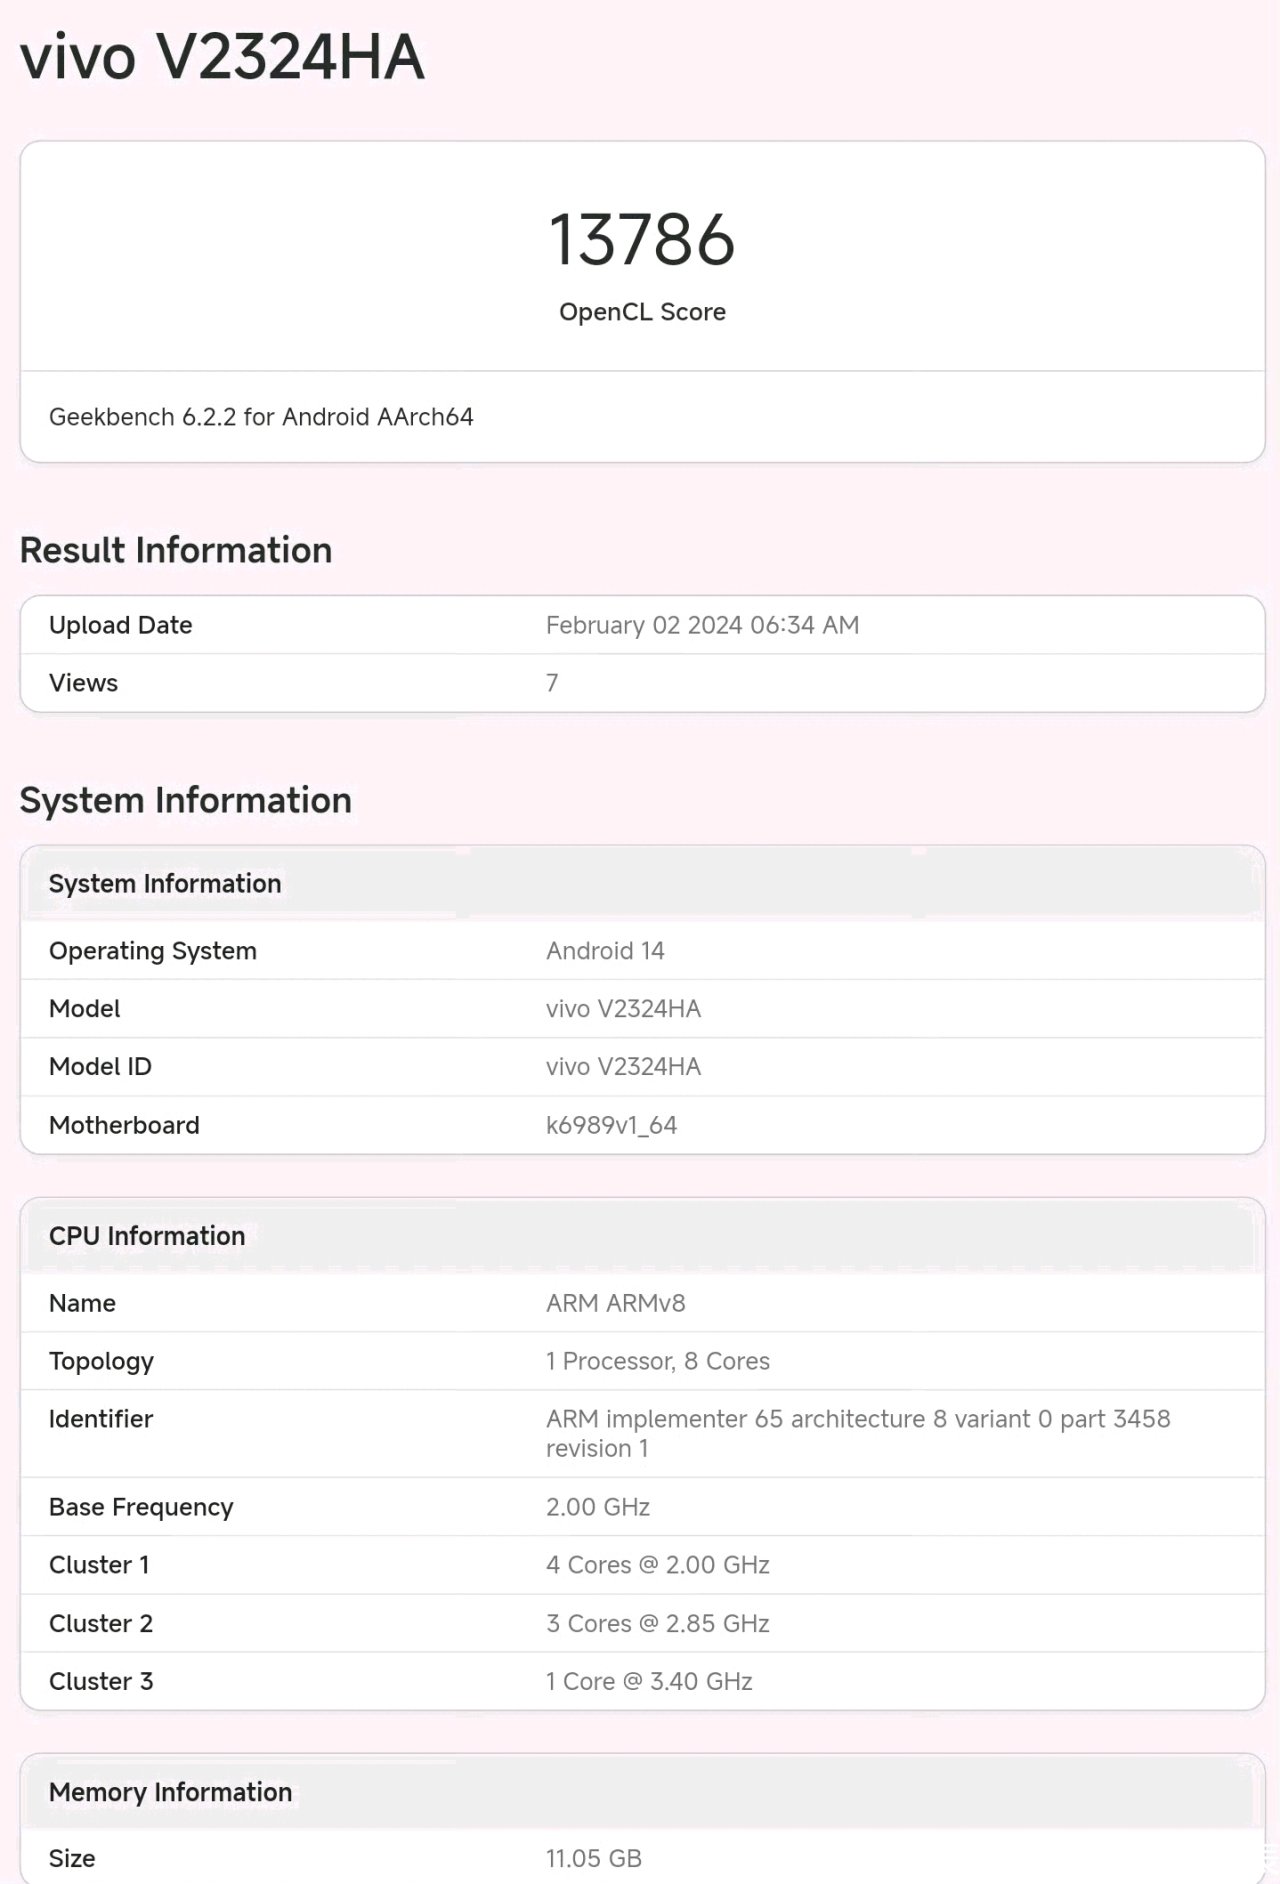1280x1884 pixels.
Task: Click the Result Information heading
Action: tap(176, 550)
